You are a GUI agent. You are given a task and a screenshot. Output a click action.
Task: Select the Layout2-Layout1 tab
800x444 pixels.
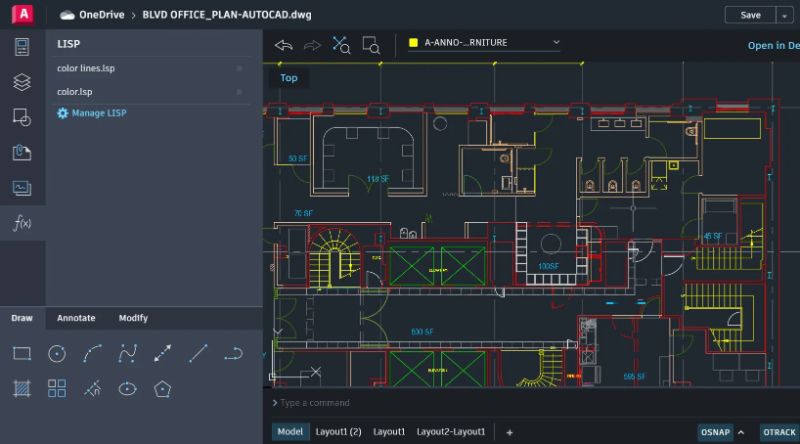pyautogui.click(x=451, y=432)
